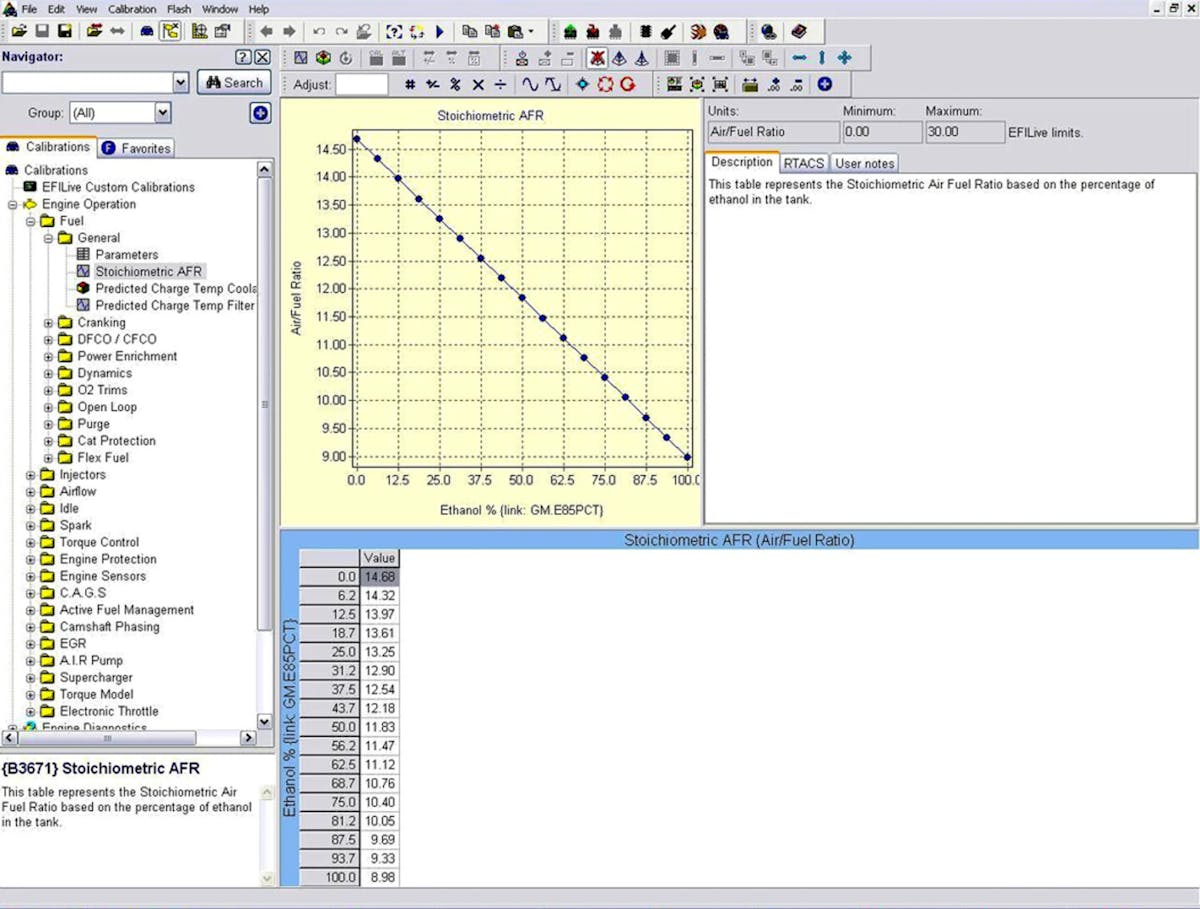Click the Search button in the Navigator panel
This screenshot has width=1200, height=909.
234,82
